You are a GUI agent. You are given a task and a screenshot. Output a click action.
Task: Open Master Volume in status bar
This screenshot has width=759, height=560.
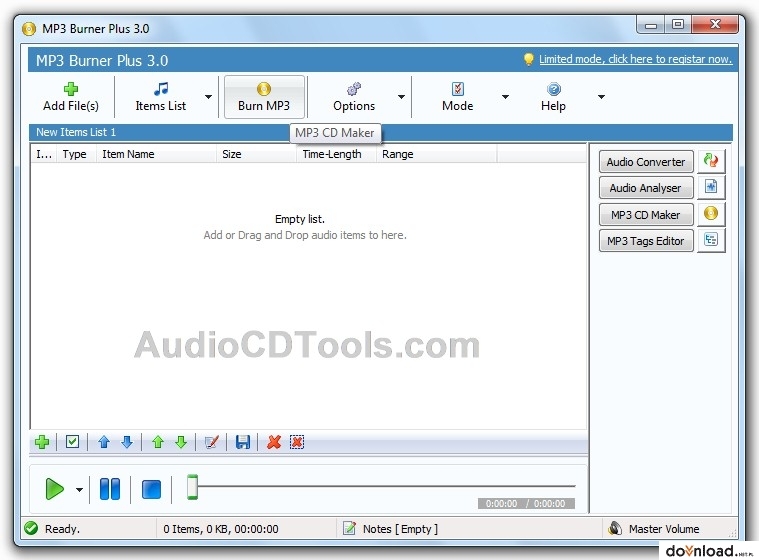(664, 529)
